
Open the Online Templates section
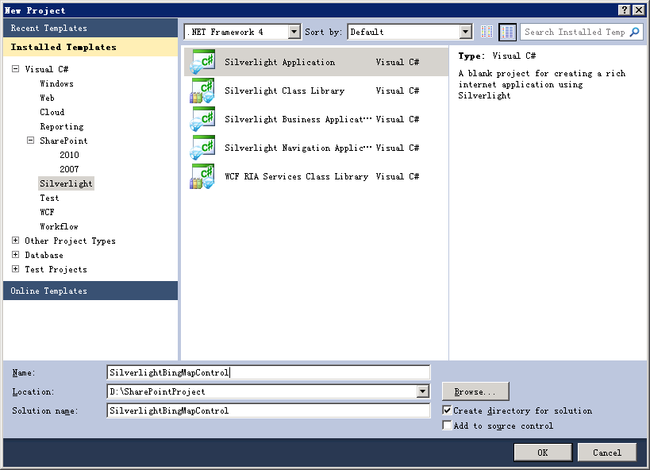[90, 291]
